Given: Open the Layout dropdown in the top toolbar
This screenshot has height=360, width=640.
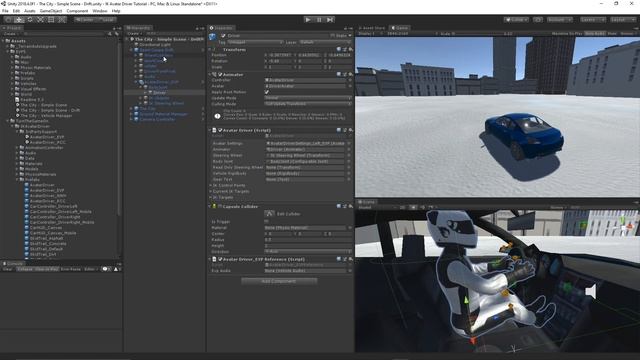Looking at the screenshot, I should point(623,20).
